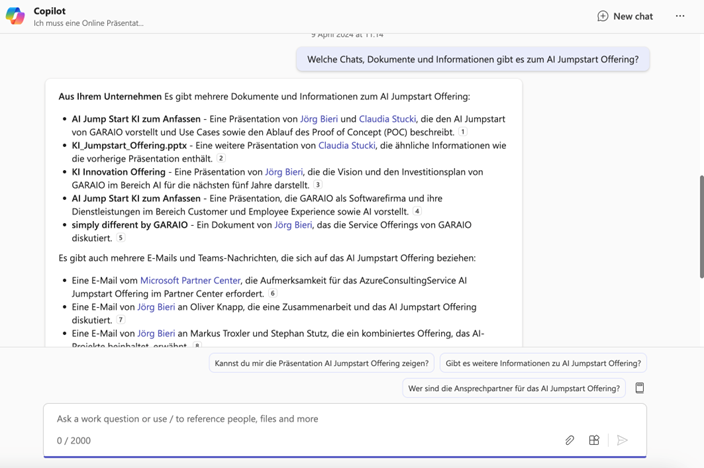Screen dimensions: 704x468
Task: Click the 'KI Innovation Offering' title text
Action: [x=119, y=172]
